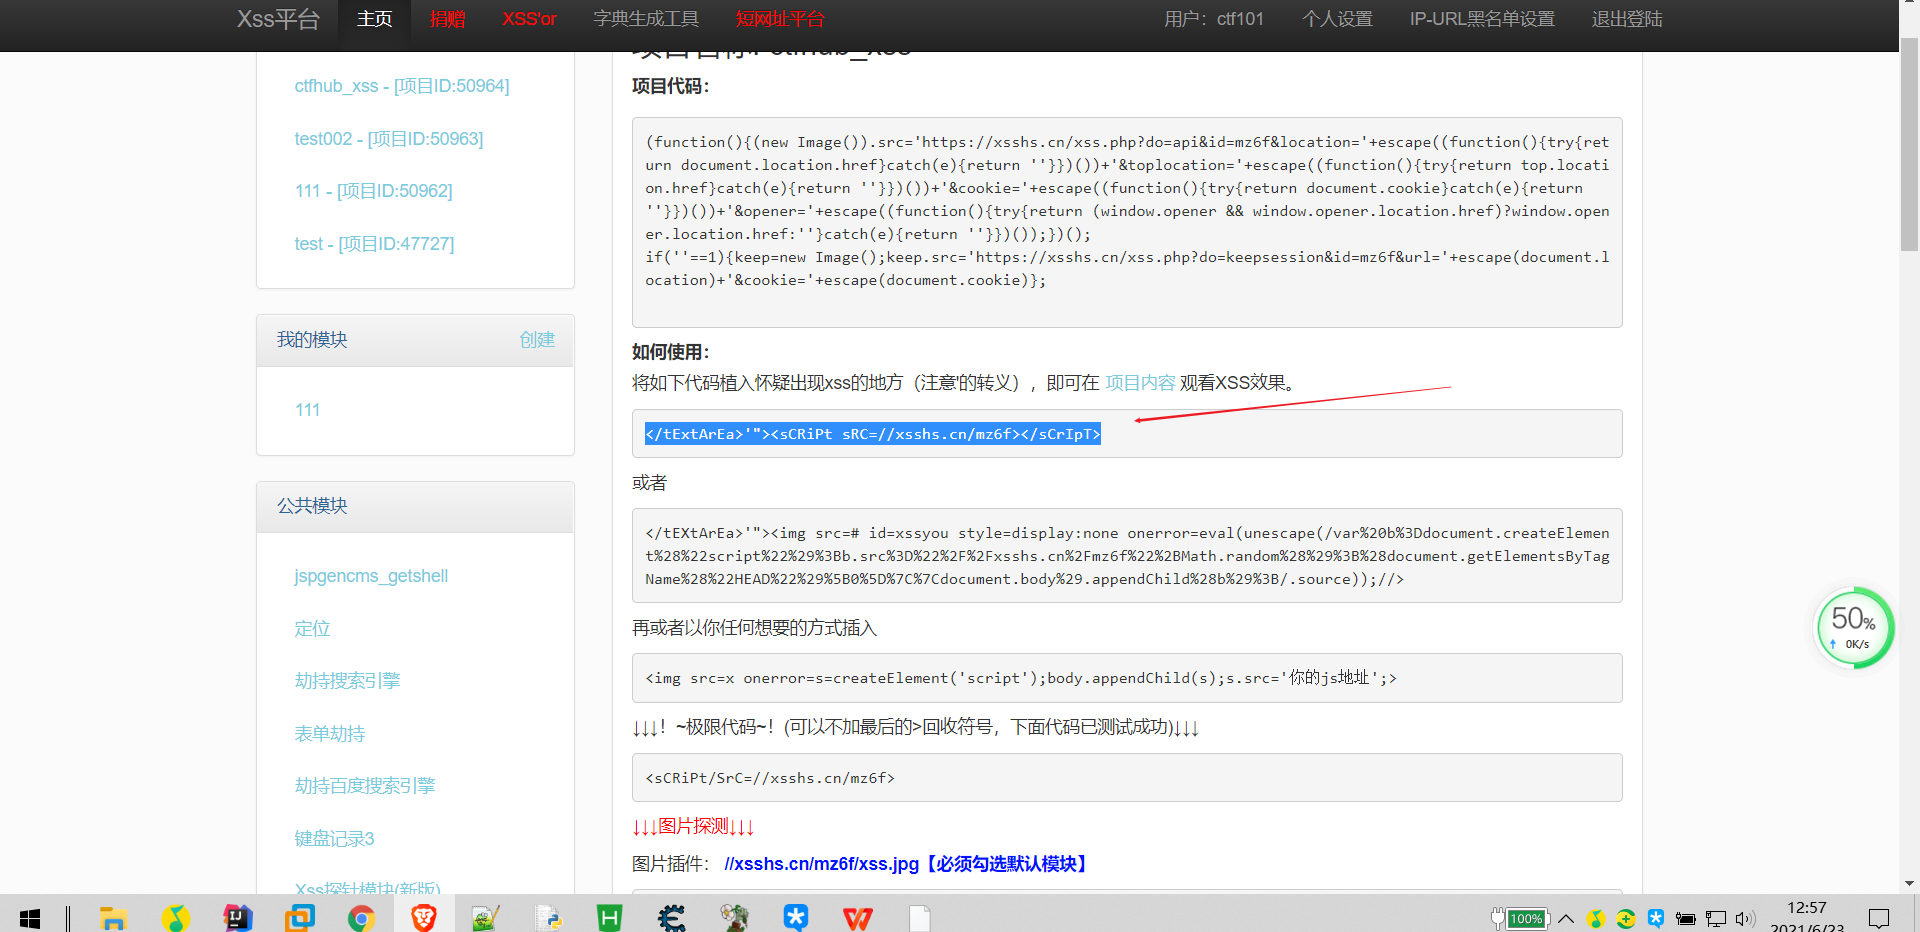Click 创建 in 我的模块 panel
The image size is (1920, 932).
(537, 340)
